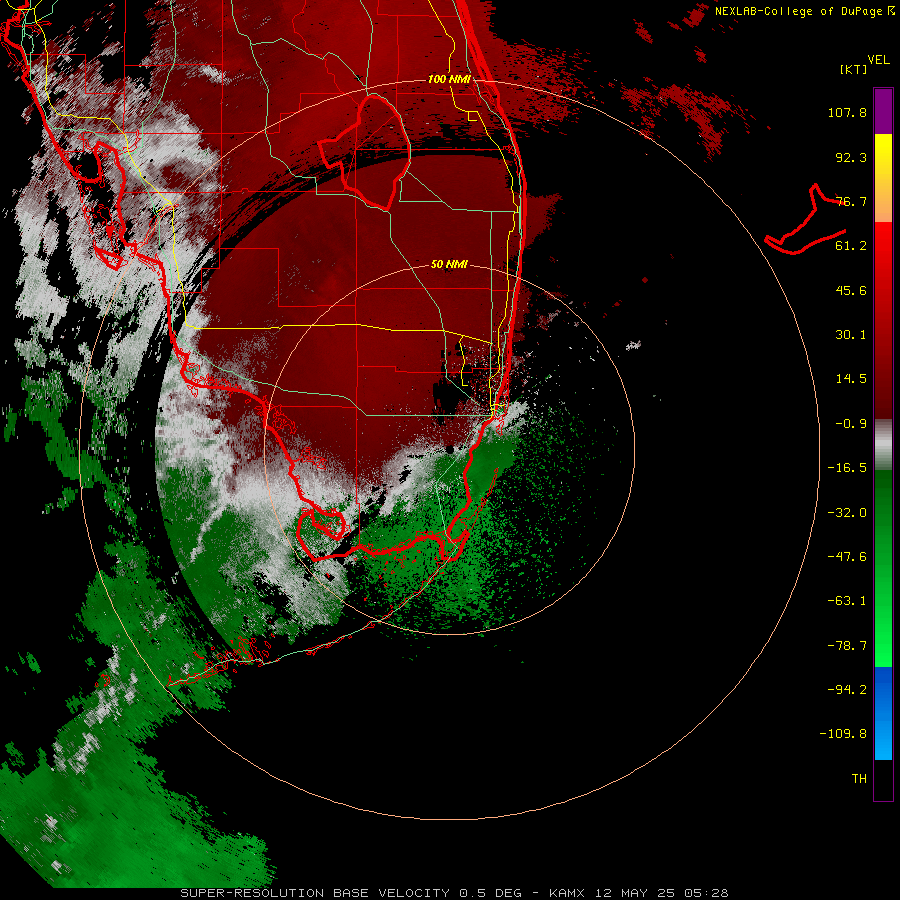The image size is (900, 900).
Task: Click the 76.7 legend value
Action: point(851,201)
